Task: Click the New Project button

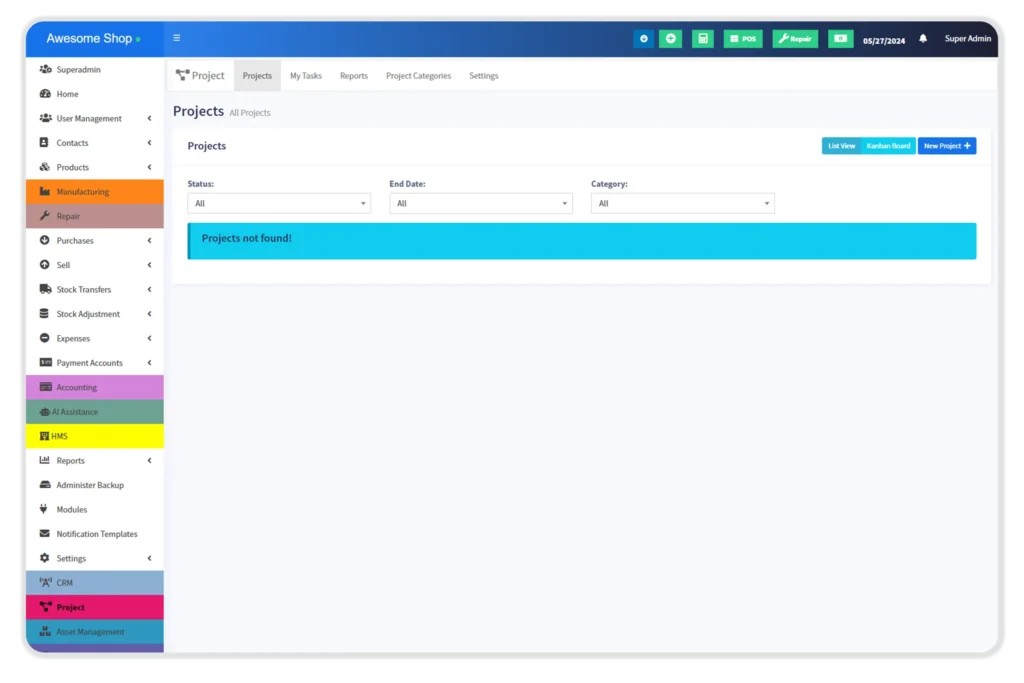Action: point(946,146)
